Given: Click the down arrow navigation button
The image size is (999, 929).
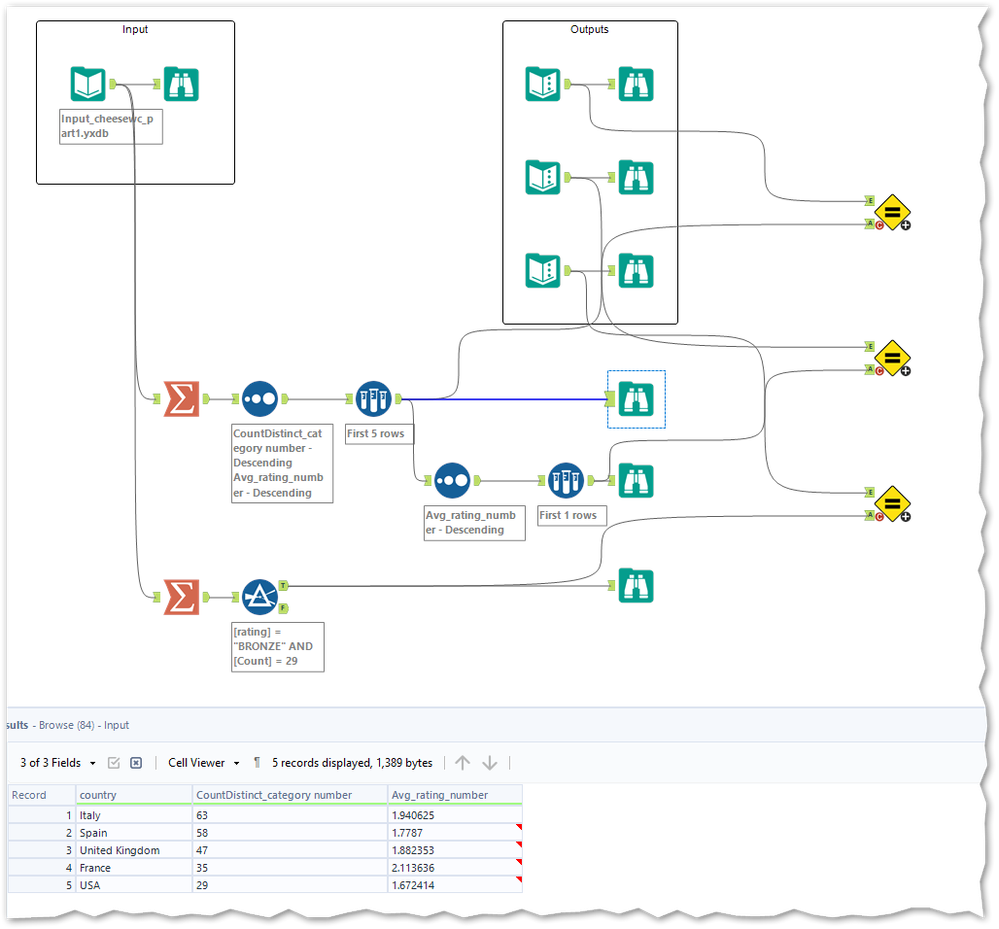Looking at the screenshot, I should pos(489,762).
